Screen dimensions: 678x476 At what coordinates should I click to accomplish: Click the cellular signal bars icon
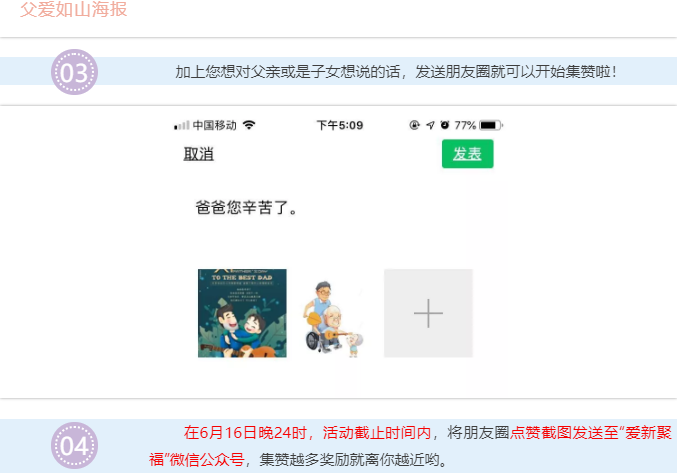(181, 126)
